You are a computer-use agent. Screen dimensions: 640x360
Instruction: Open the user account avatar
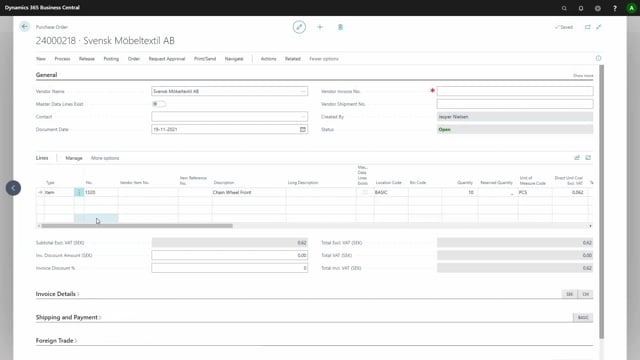(x=631, y=8)
